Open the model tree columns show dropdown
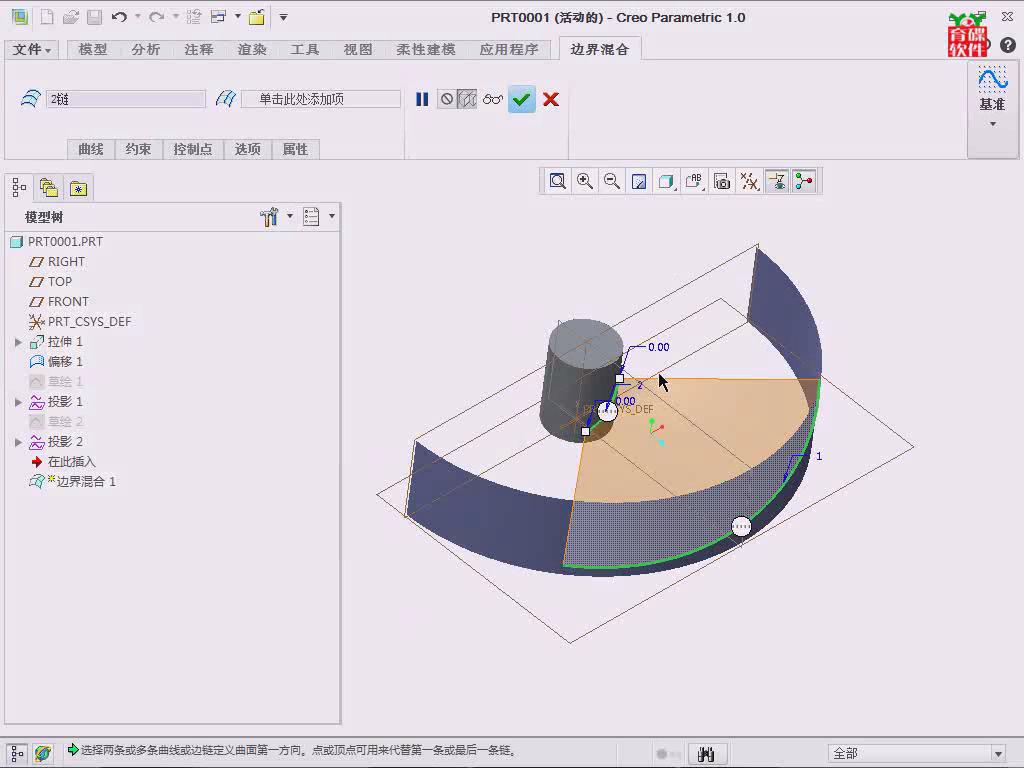This screenshot has height=768, width=1024. tap(332, 216)
